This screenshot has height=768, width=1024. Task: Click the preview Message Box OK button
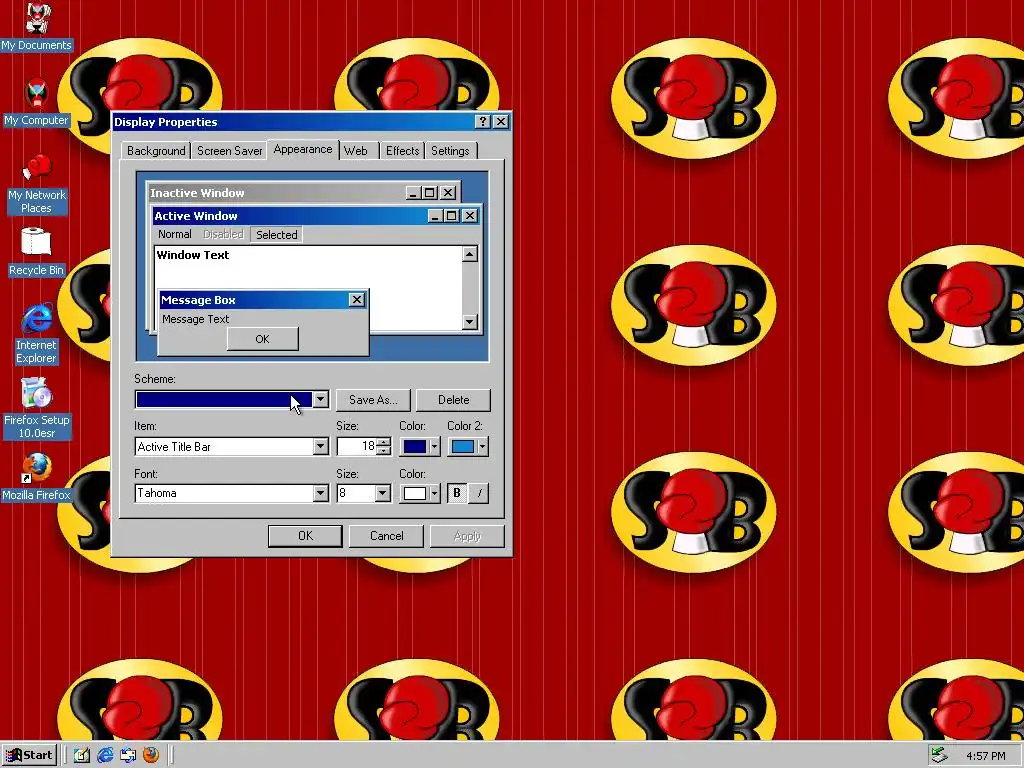[x=263, y=339]
